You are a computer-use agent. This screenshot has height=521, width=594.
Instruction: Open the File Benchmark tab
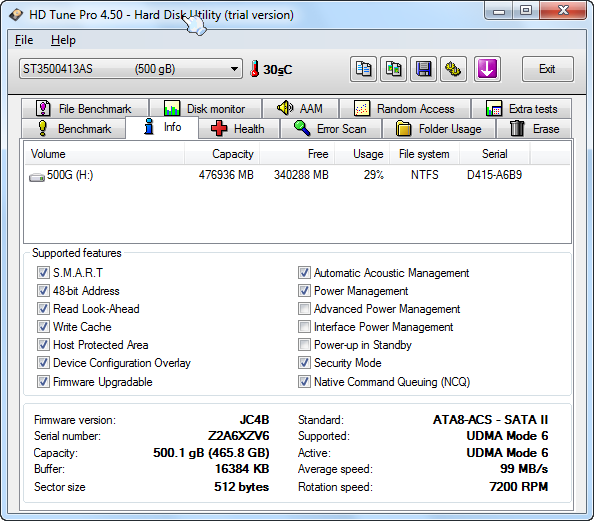(x=85, y=108)
